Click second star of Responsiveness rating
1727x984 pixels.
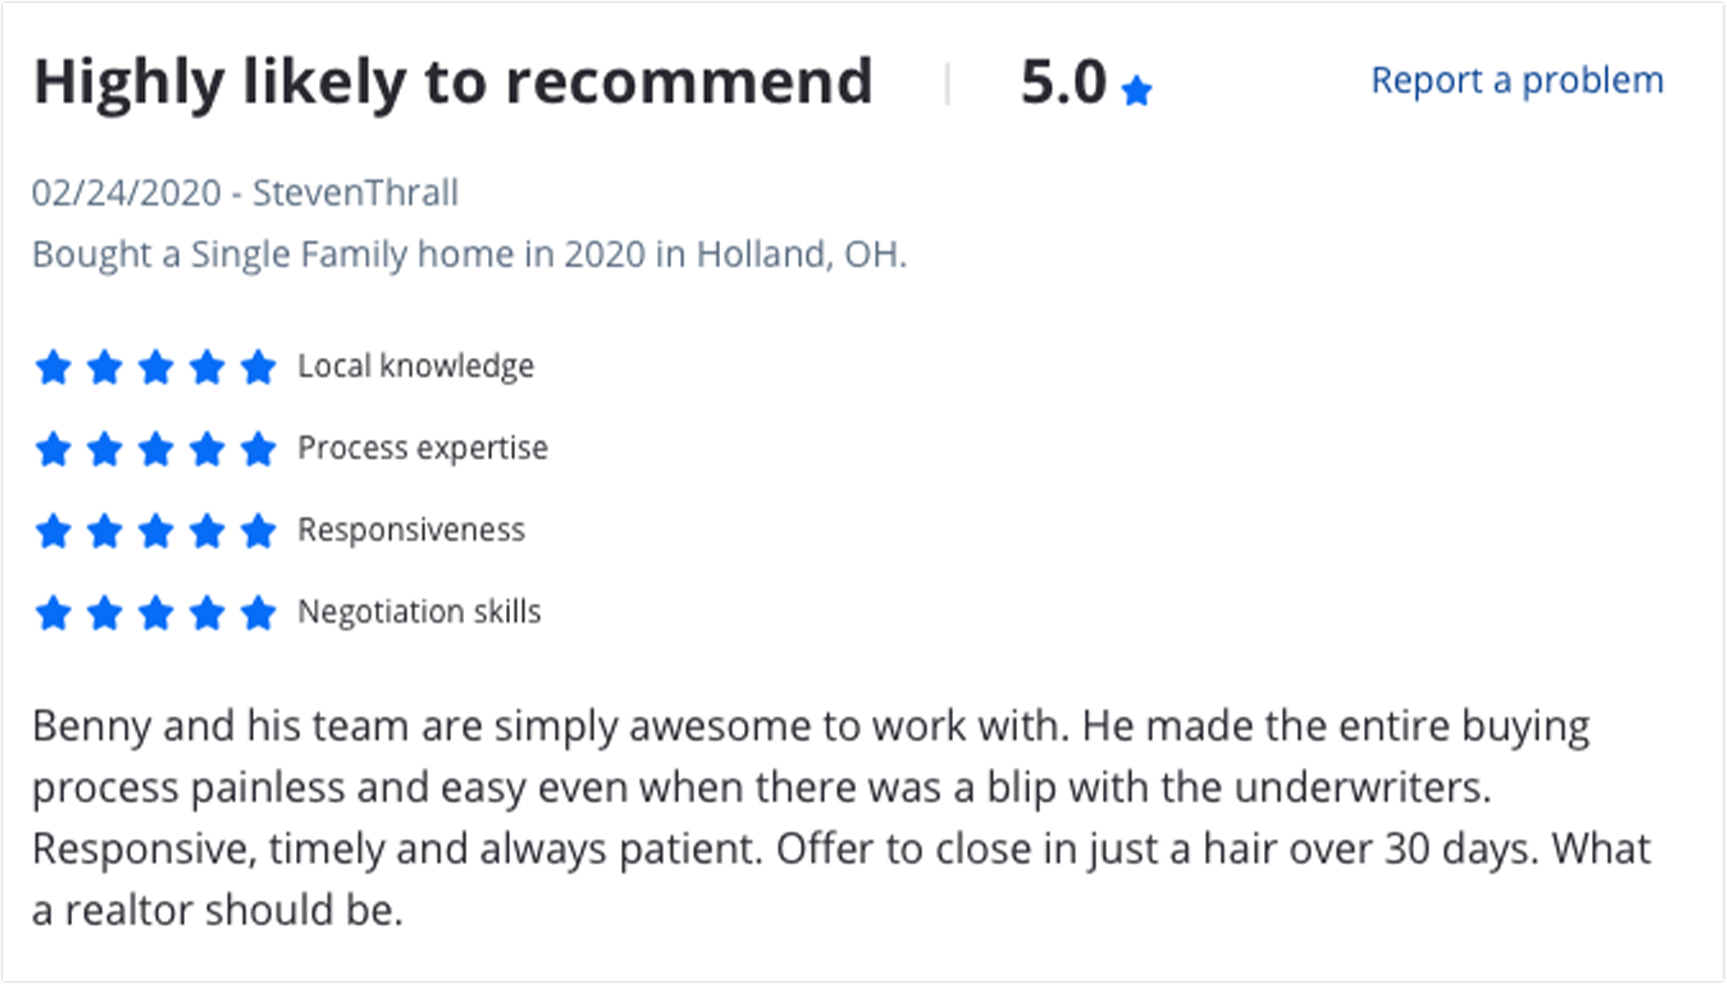coord(105,531)
